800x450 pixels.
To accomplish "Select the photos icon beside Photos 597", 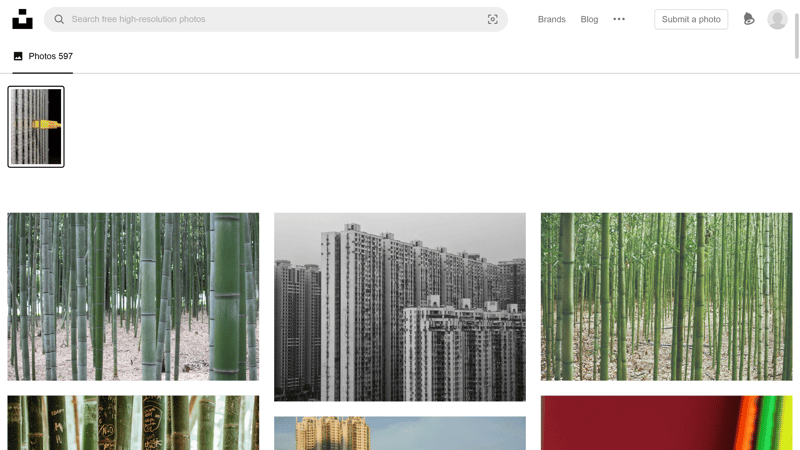I will pos(18,56).
